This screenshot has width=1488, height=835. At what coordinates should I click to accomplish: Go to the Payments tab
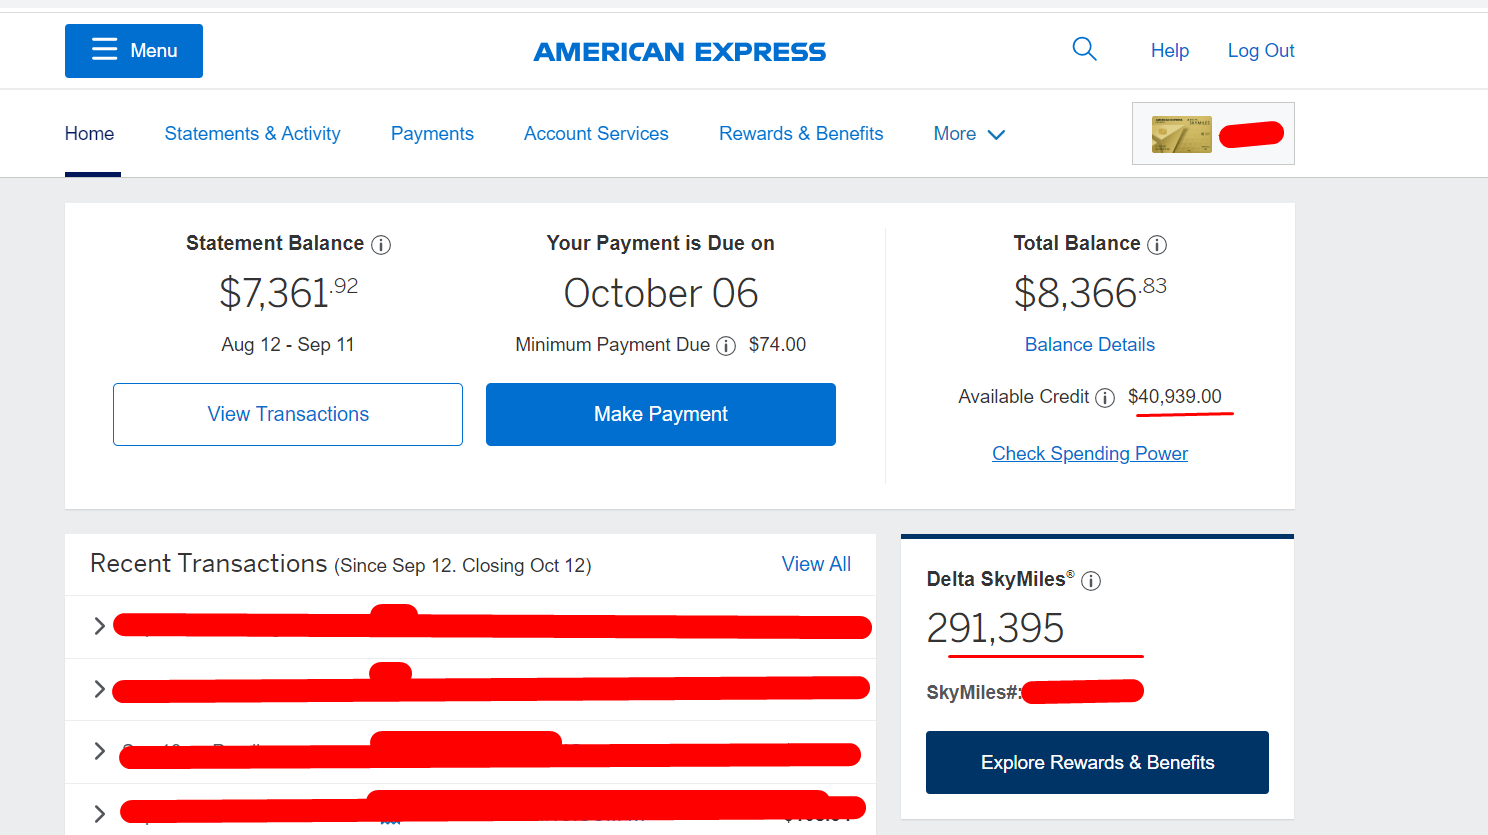tap(432, 134)
